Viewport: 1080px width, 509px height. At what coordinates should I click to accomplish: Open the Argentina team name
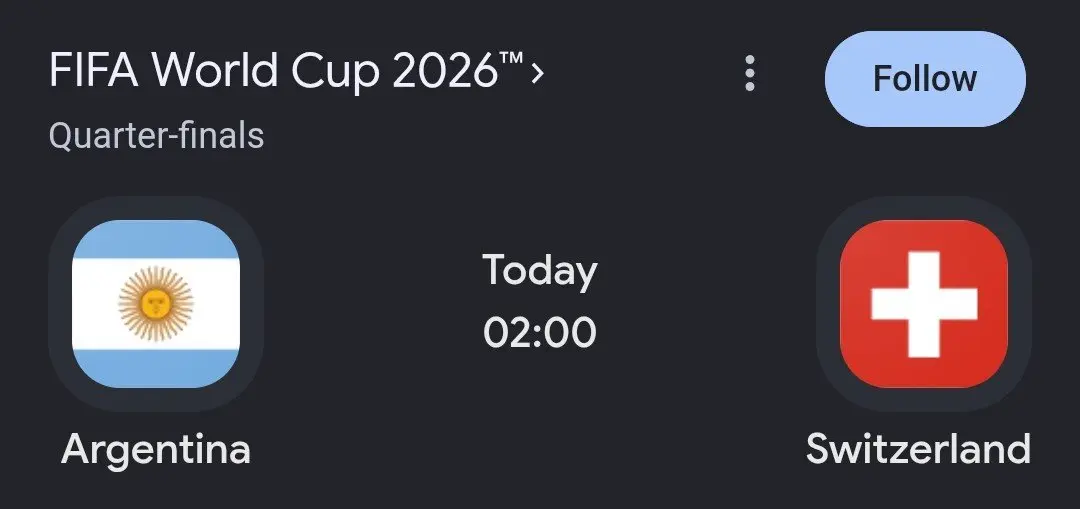pos(156,449)
